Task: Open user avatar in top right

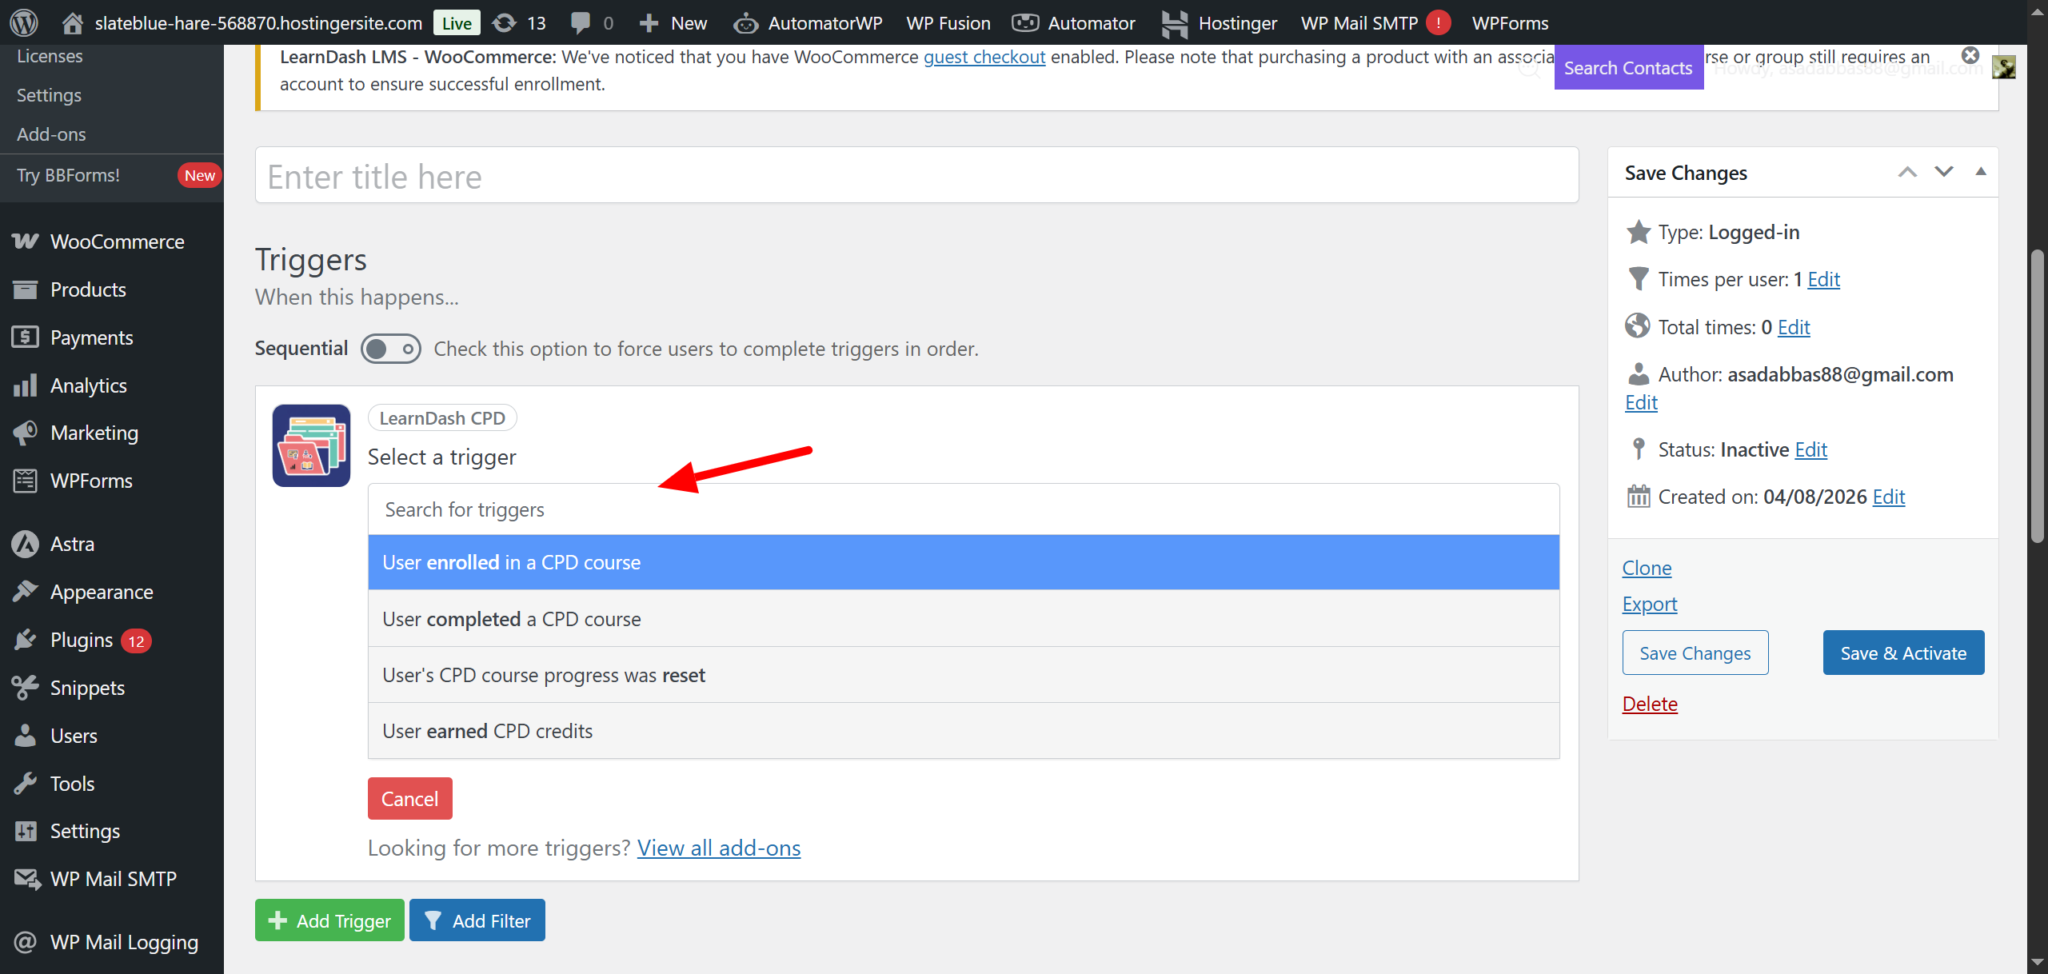Action: [x=2003, y=67]
